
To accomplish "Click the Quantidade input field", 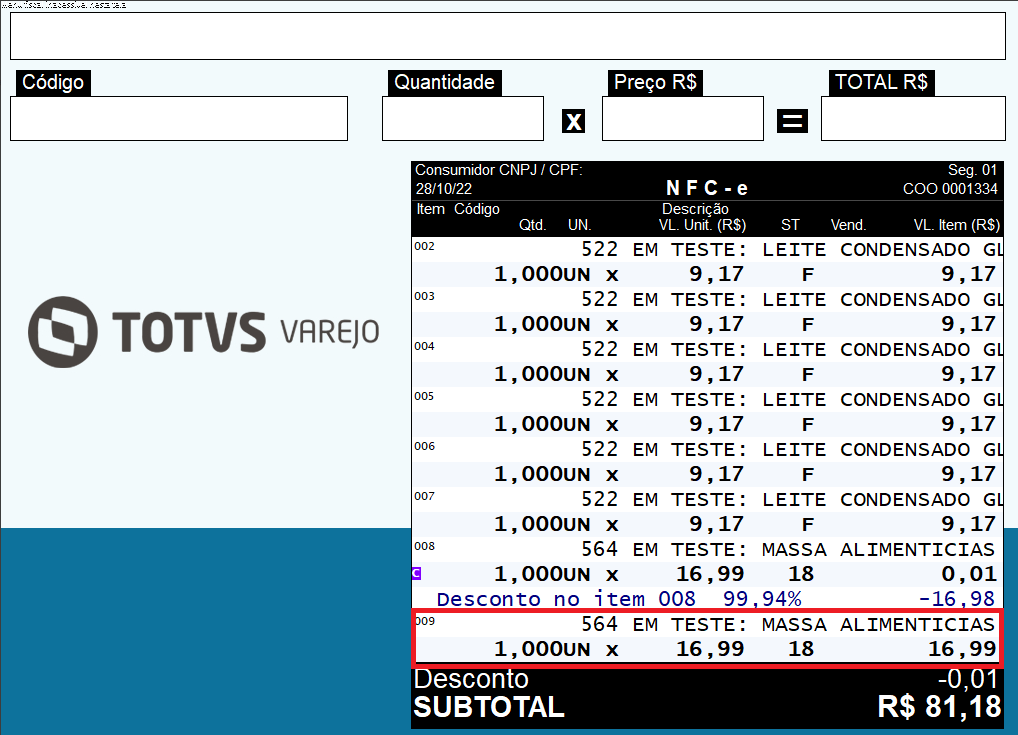I will [463, 118].
